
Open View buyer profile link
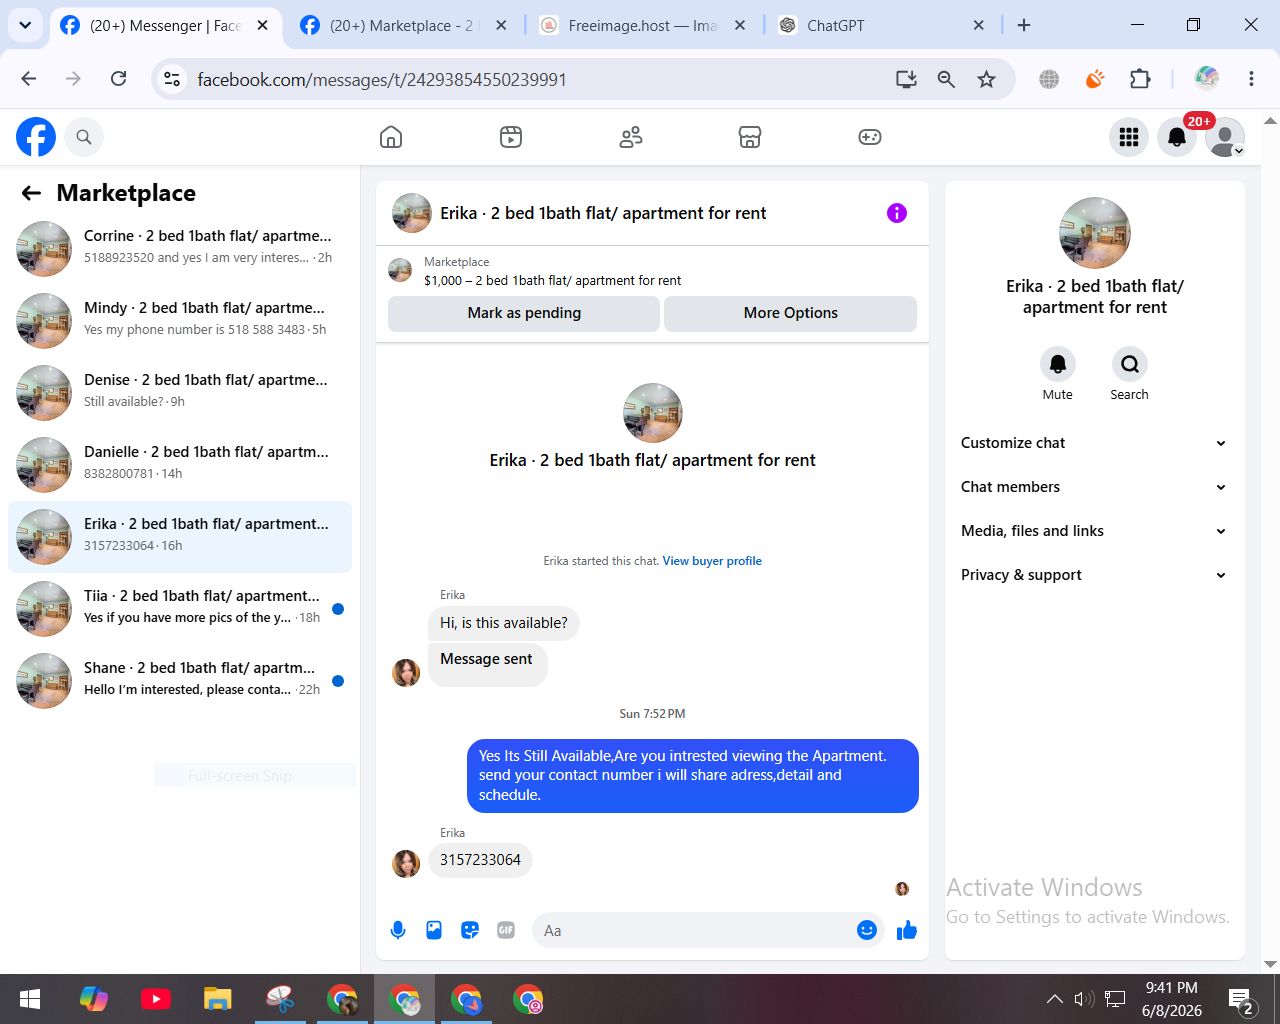tap(712, 561)
